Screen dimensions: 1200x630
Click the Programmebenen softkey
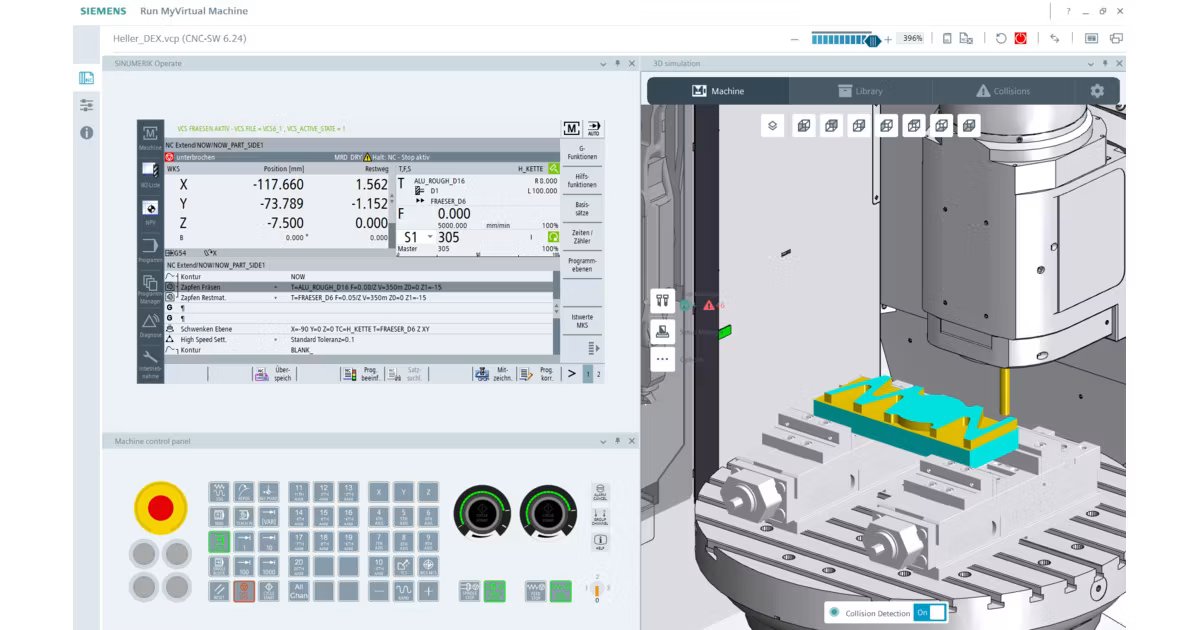pos(582,264)
